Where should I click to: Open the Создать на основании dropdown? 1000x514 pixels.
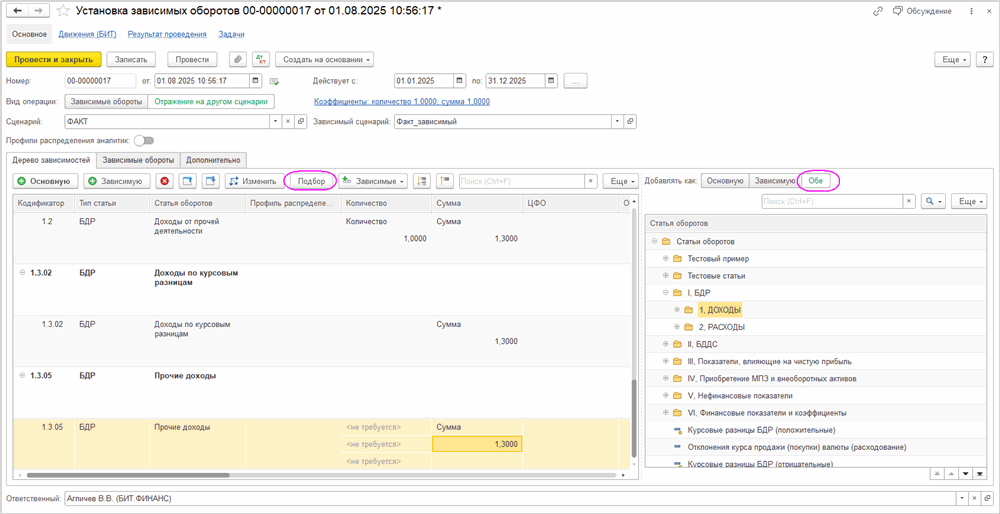point(324,60)
